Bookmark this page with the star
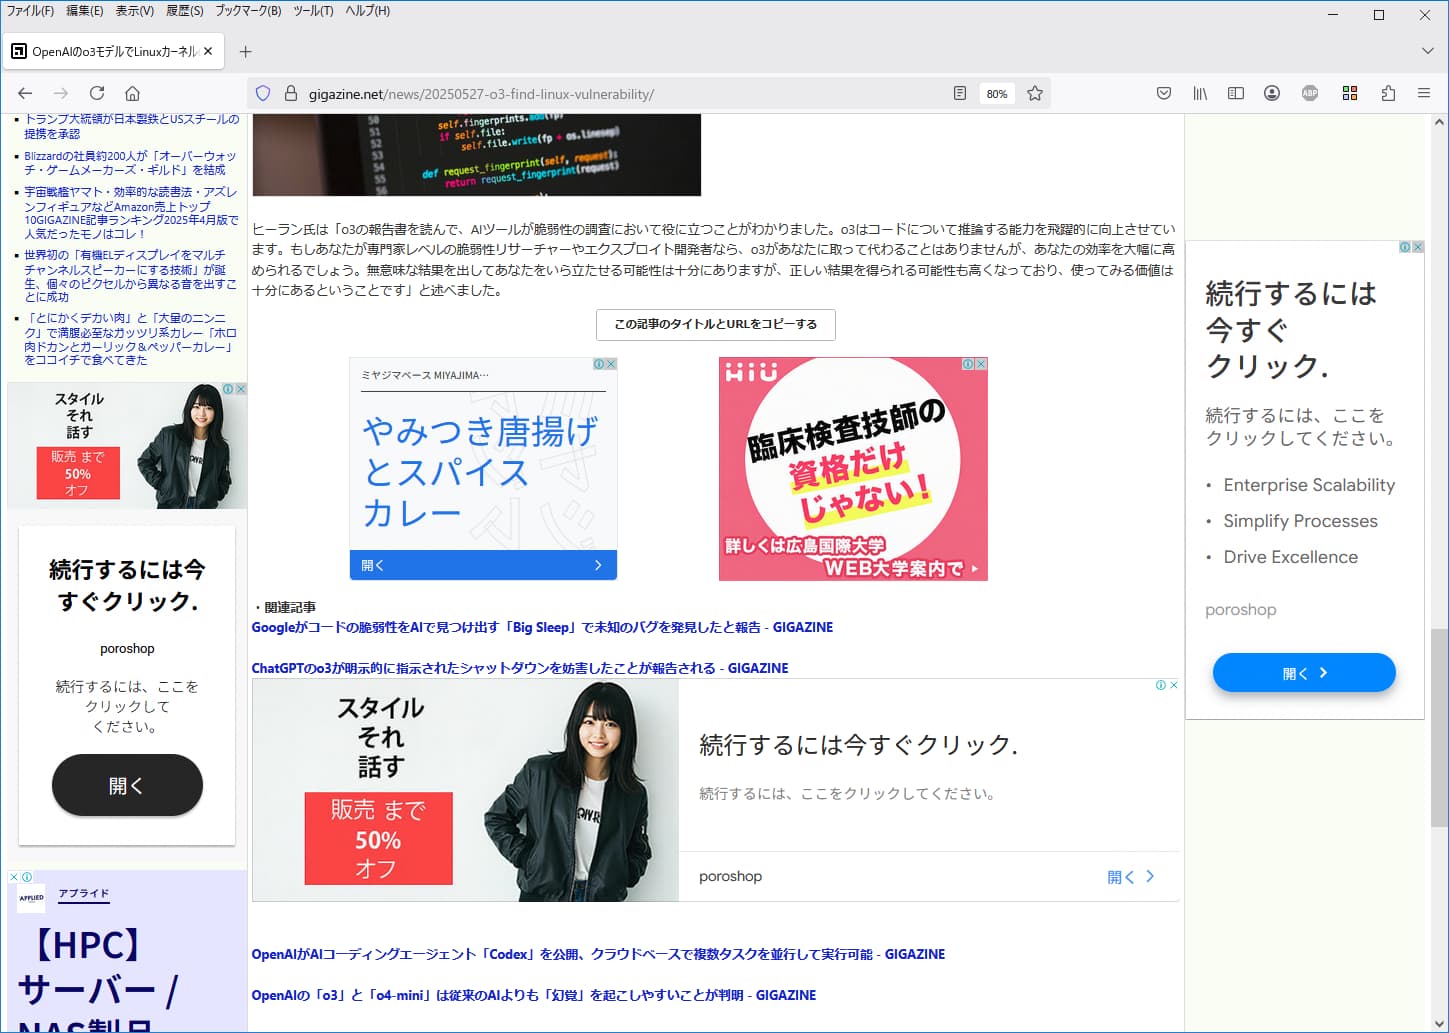 click(1035, 93)
